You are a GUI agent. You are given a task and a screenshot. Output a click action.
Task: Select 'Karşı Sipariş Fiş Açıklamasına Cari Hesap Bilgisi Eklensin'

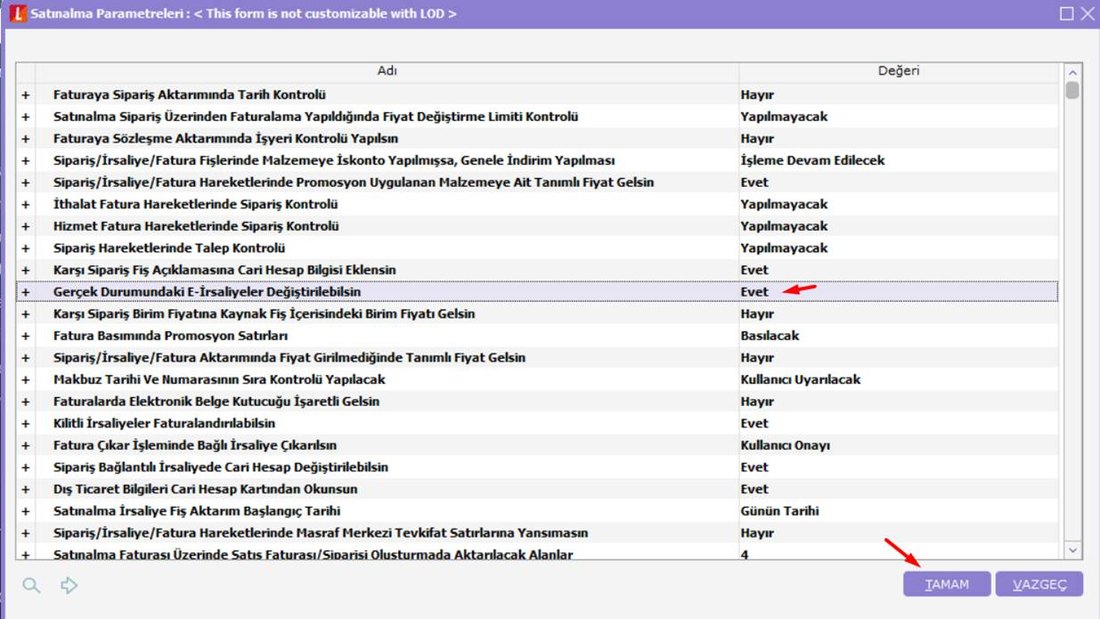point(224,270)
